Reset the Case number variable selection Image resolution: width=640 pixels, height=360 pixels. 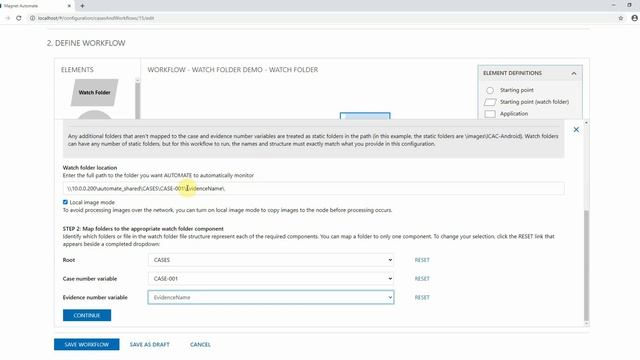pyautogui.click(x=422, y=279)
